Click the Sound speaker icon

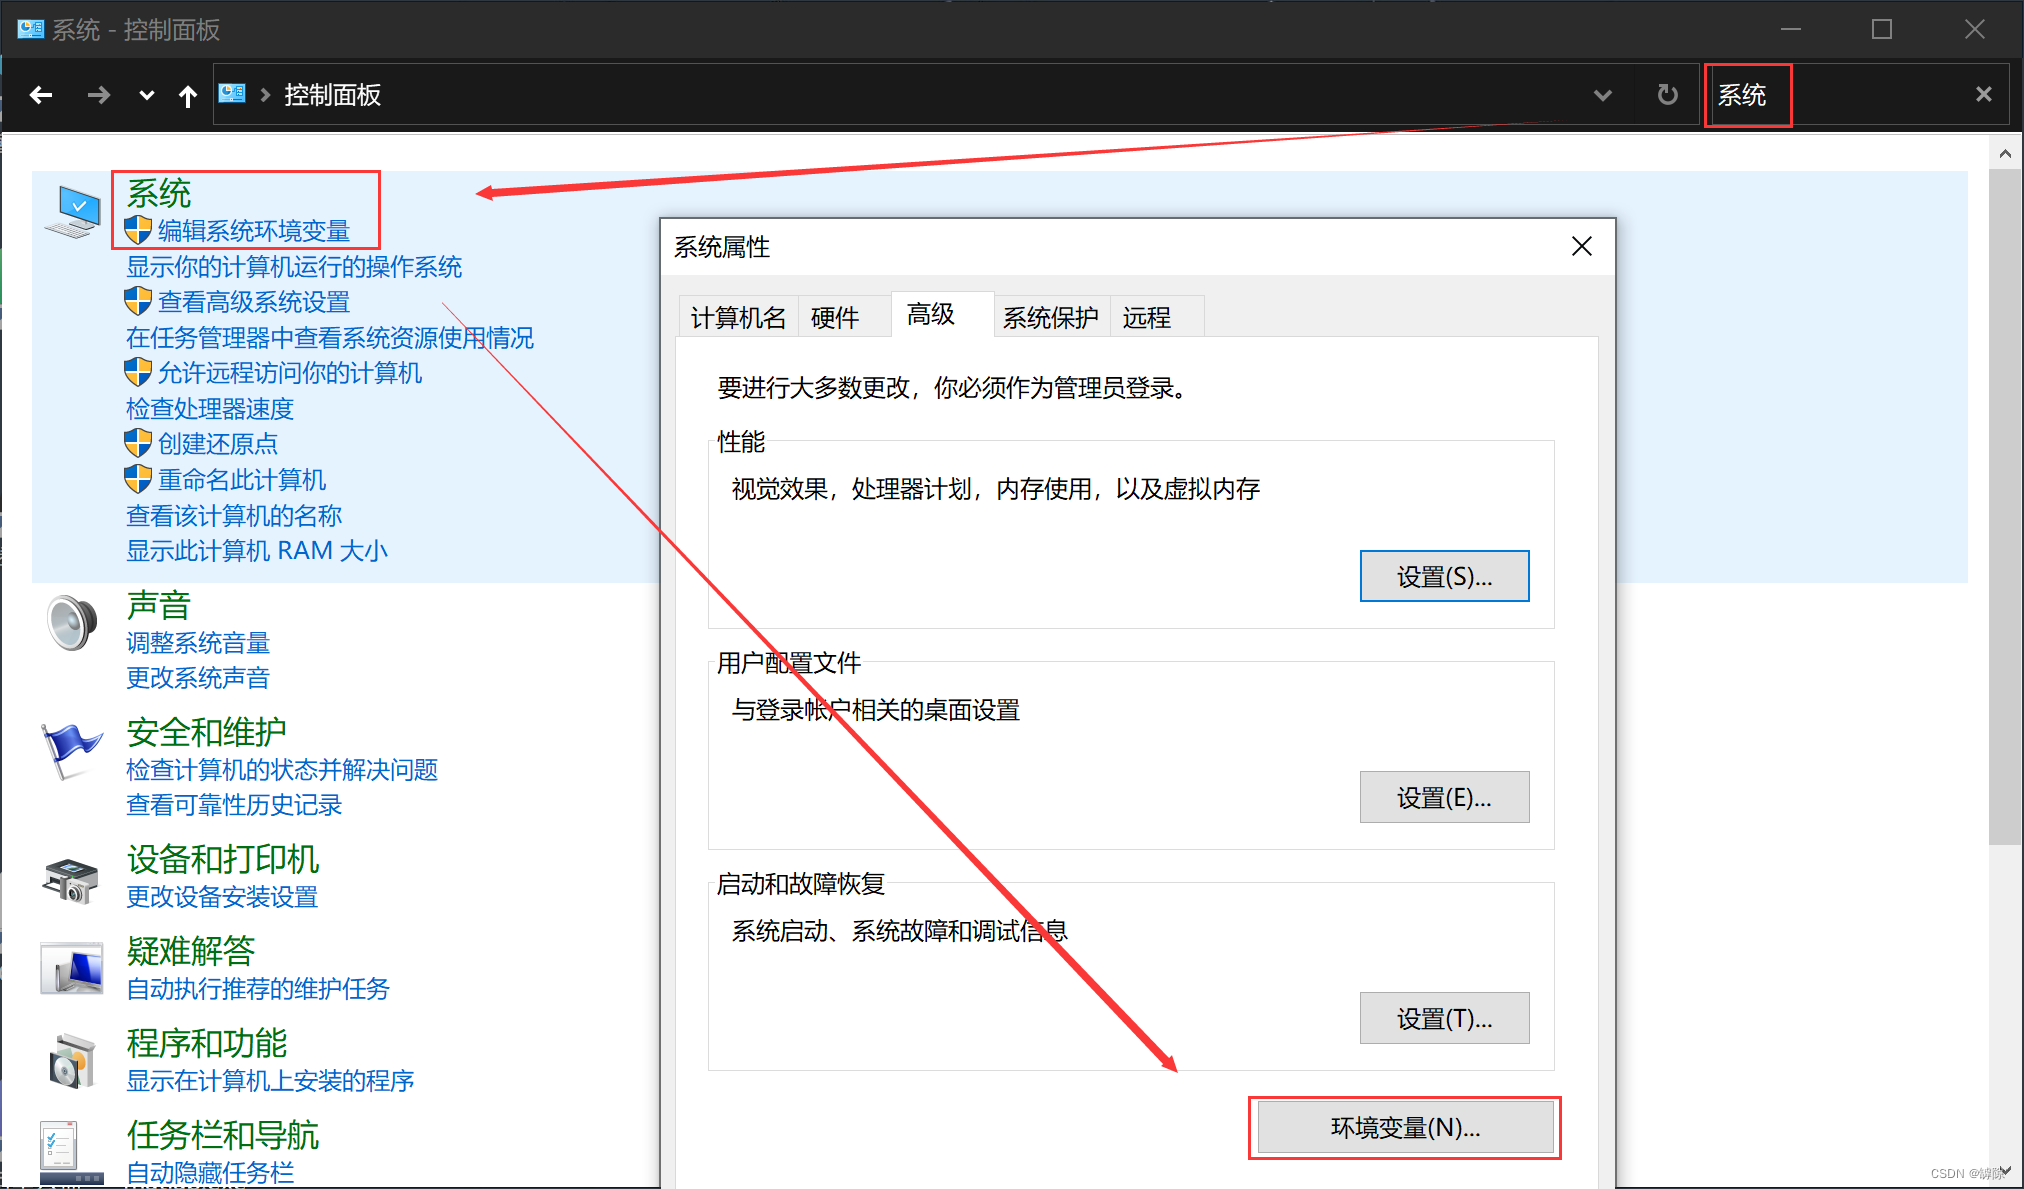71,622
